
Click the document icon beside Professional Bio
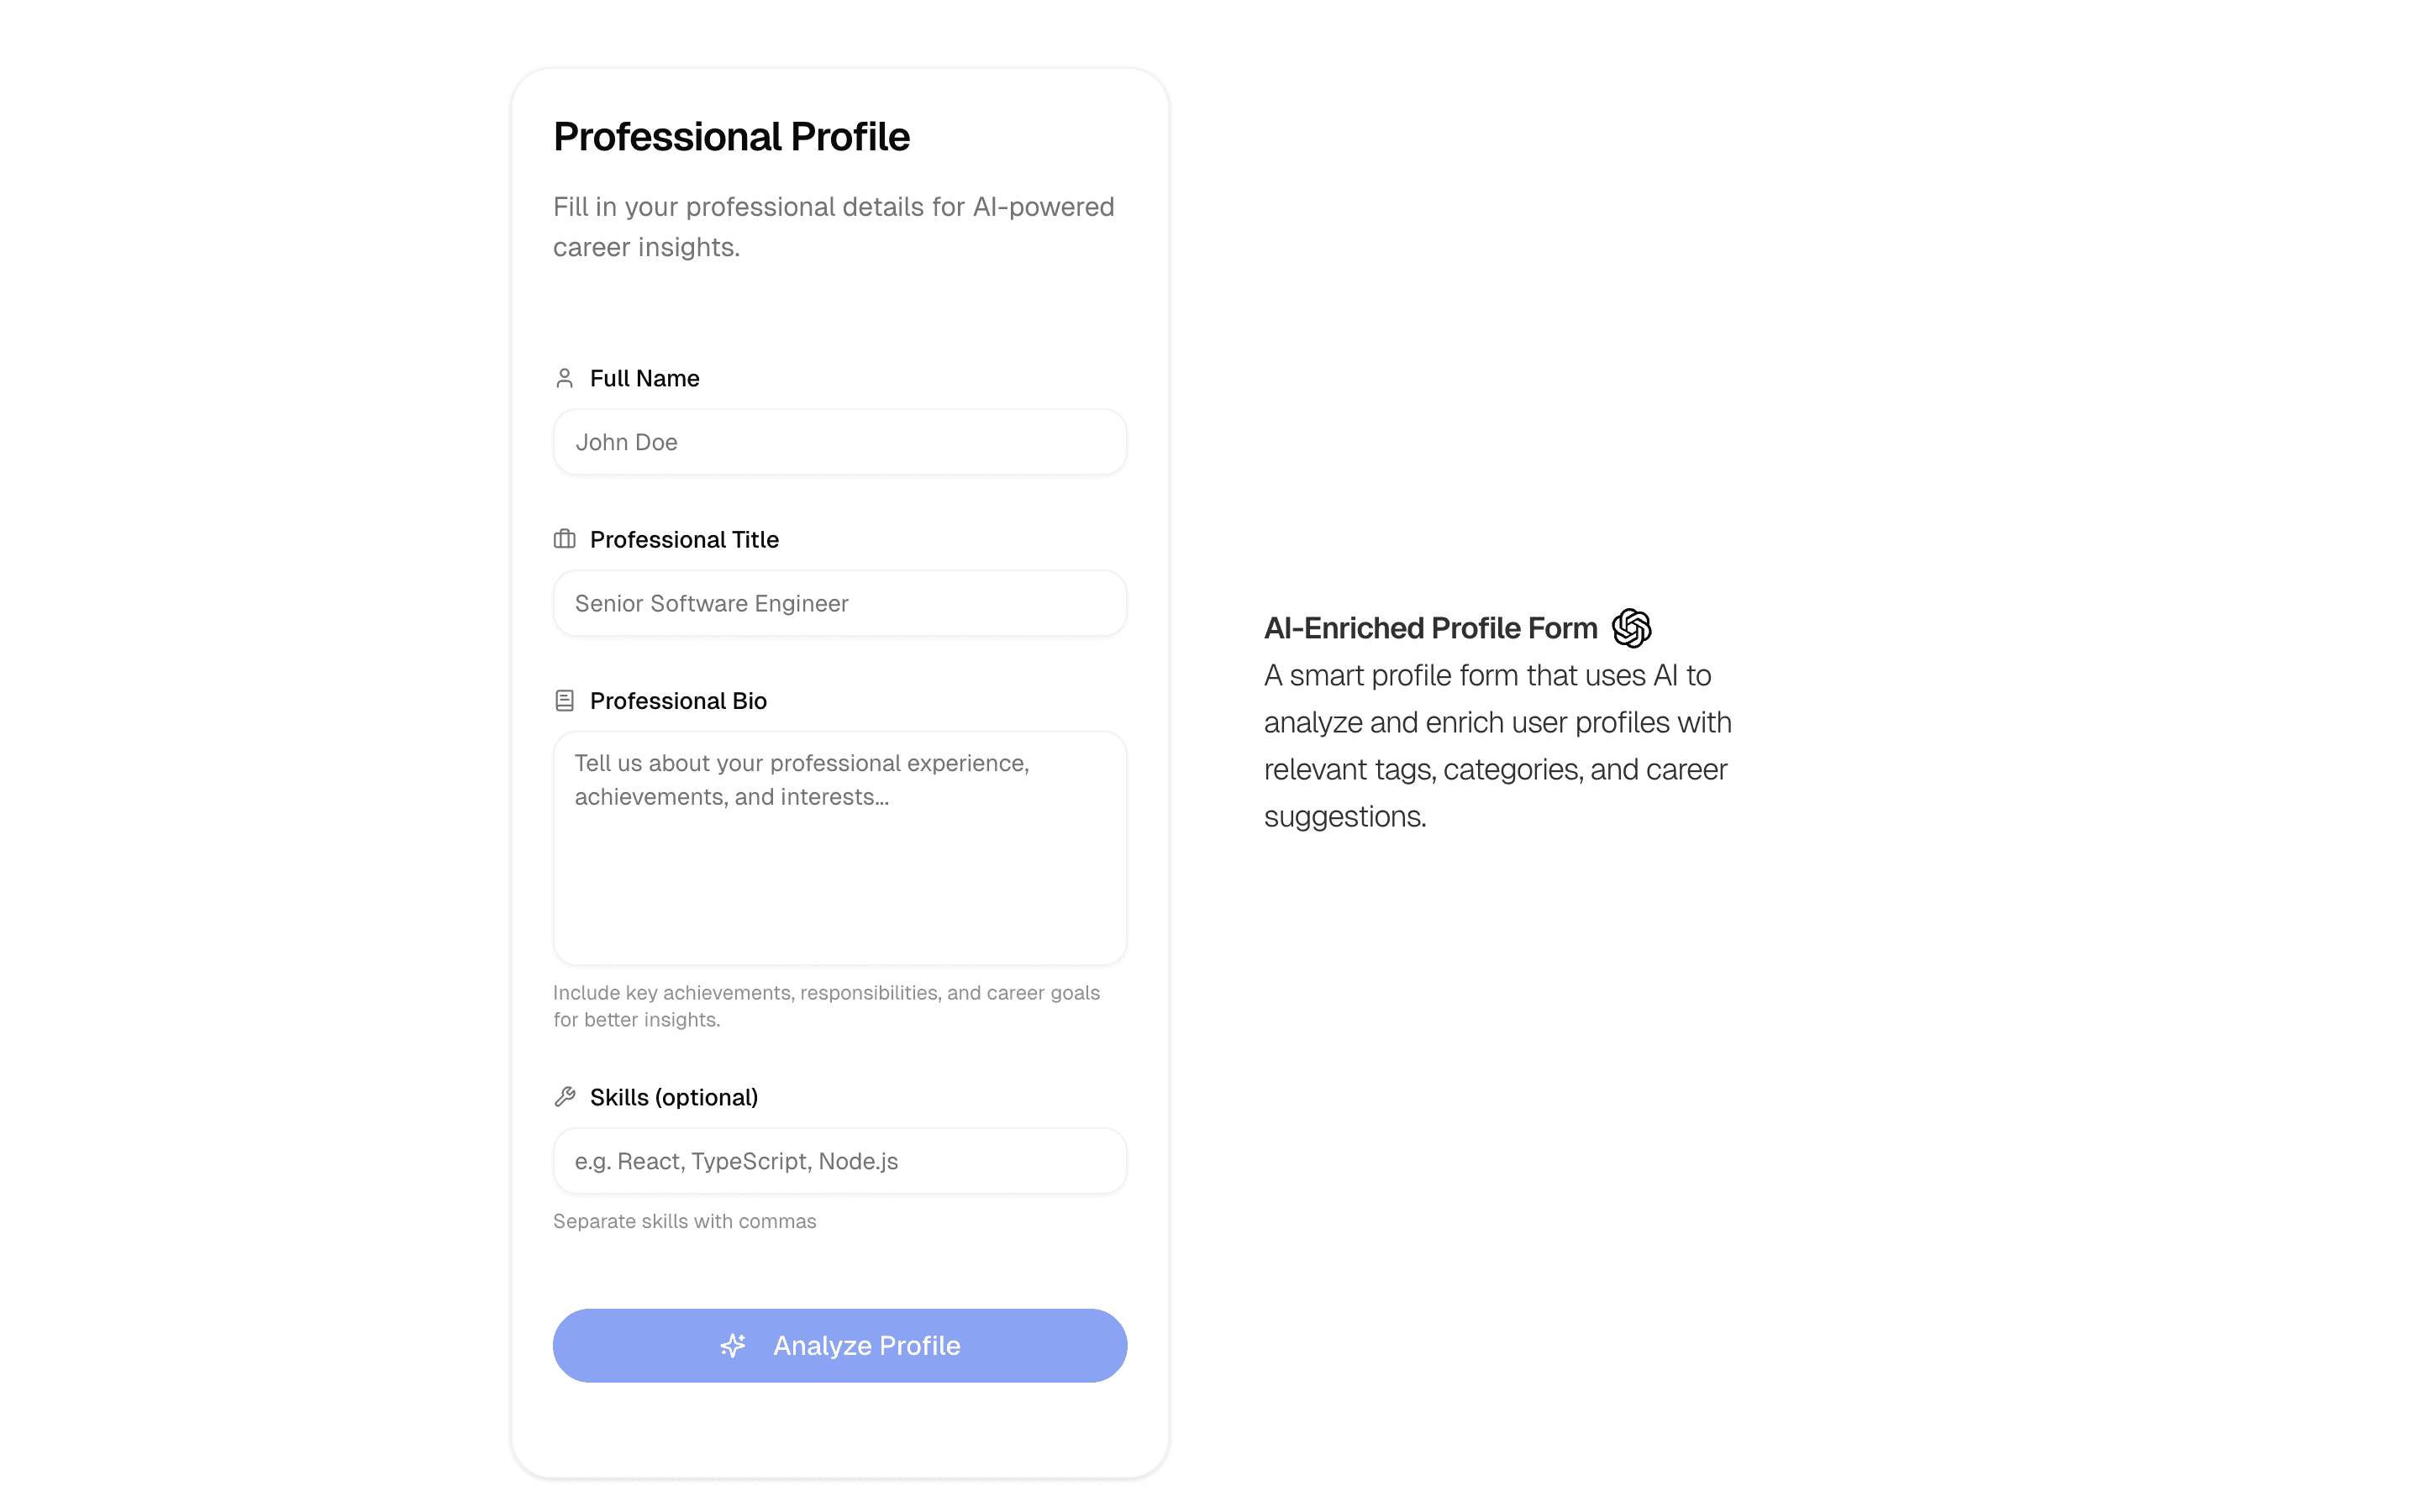(x=564, y=700)
